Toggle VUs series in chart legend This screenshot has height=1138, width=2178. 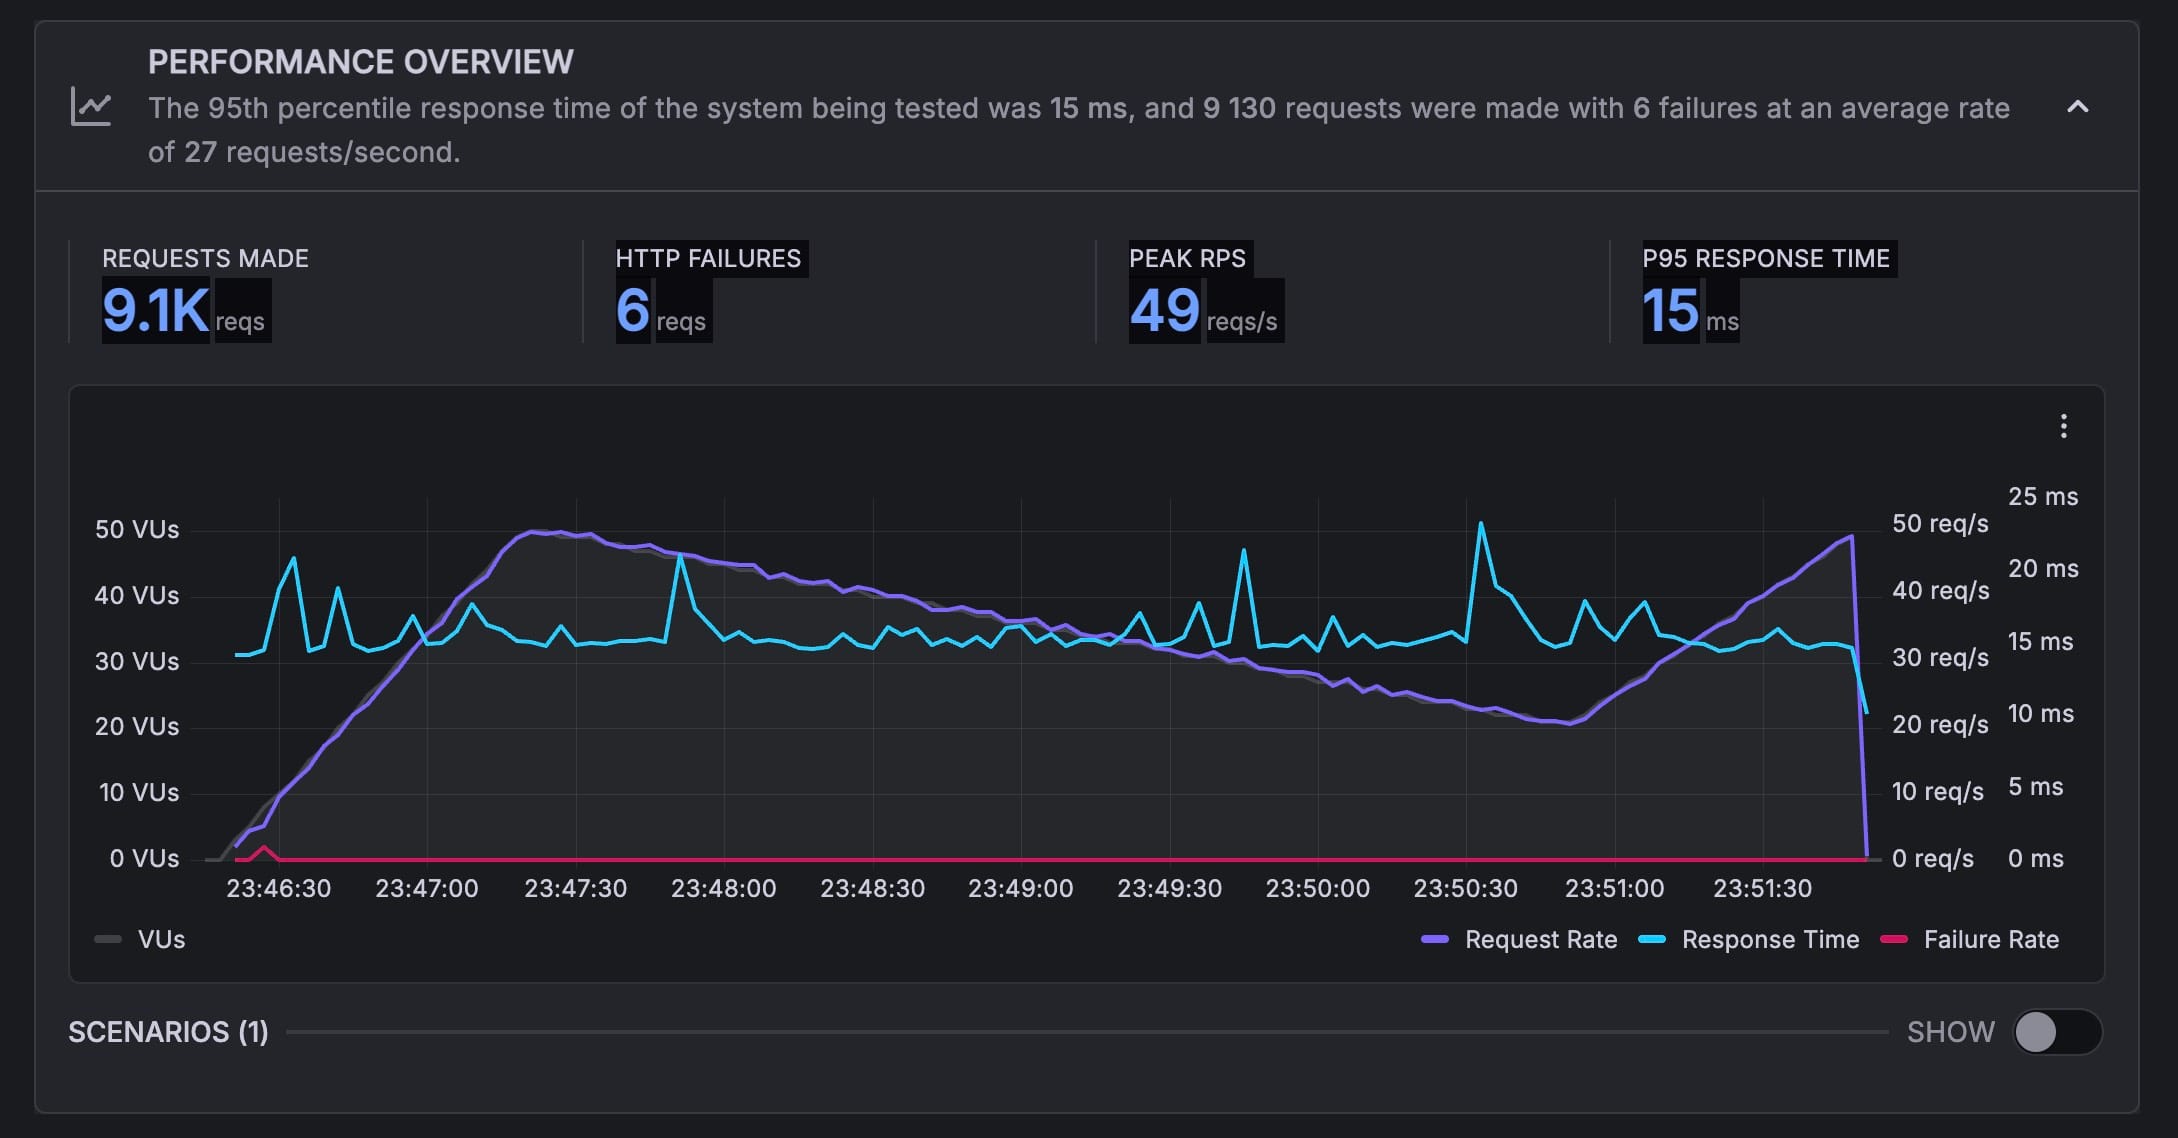coord(160,939)
